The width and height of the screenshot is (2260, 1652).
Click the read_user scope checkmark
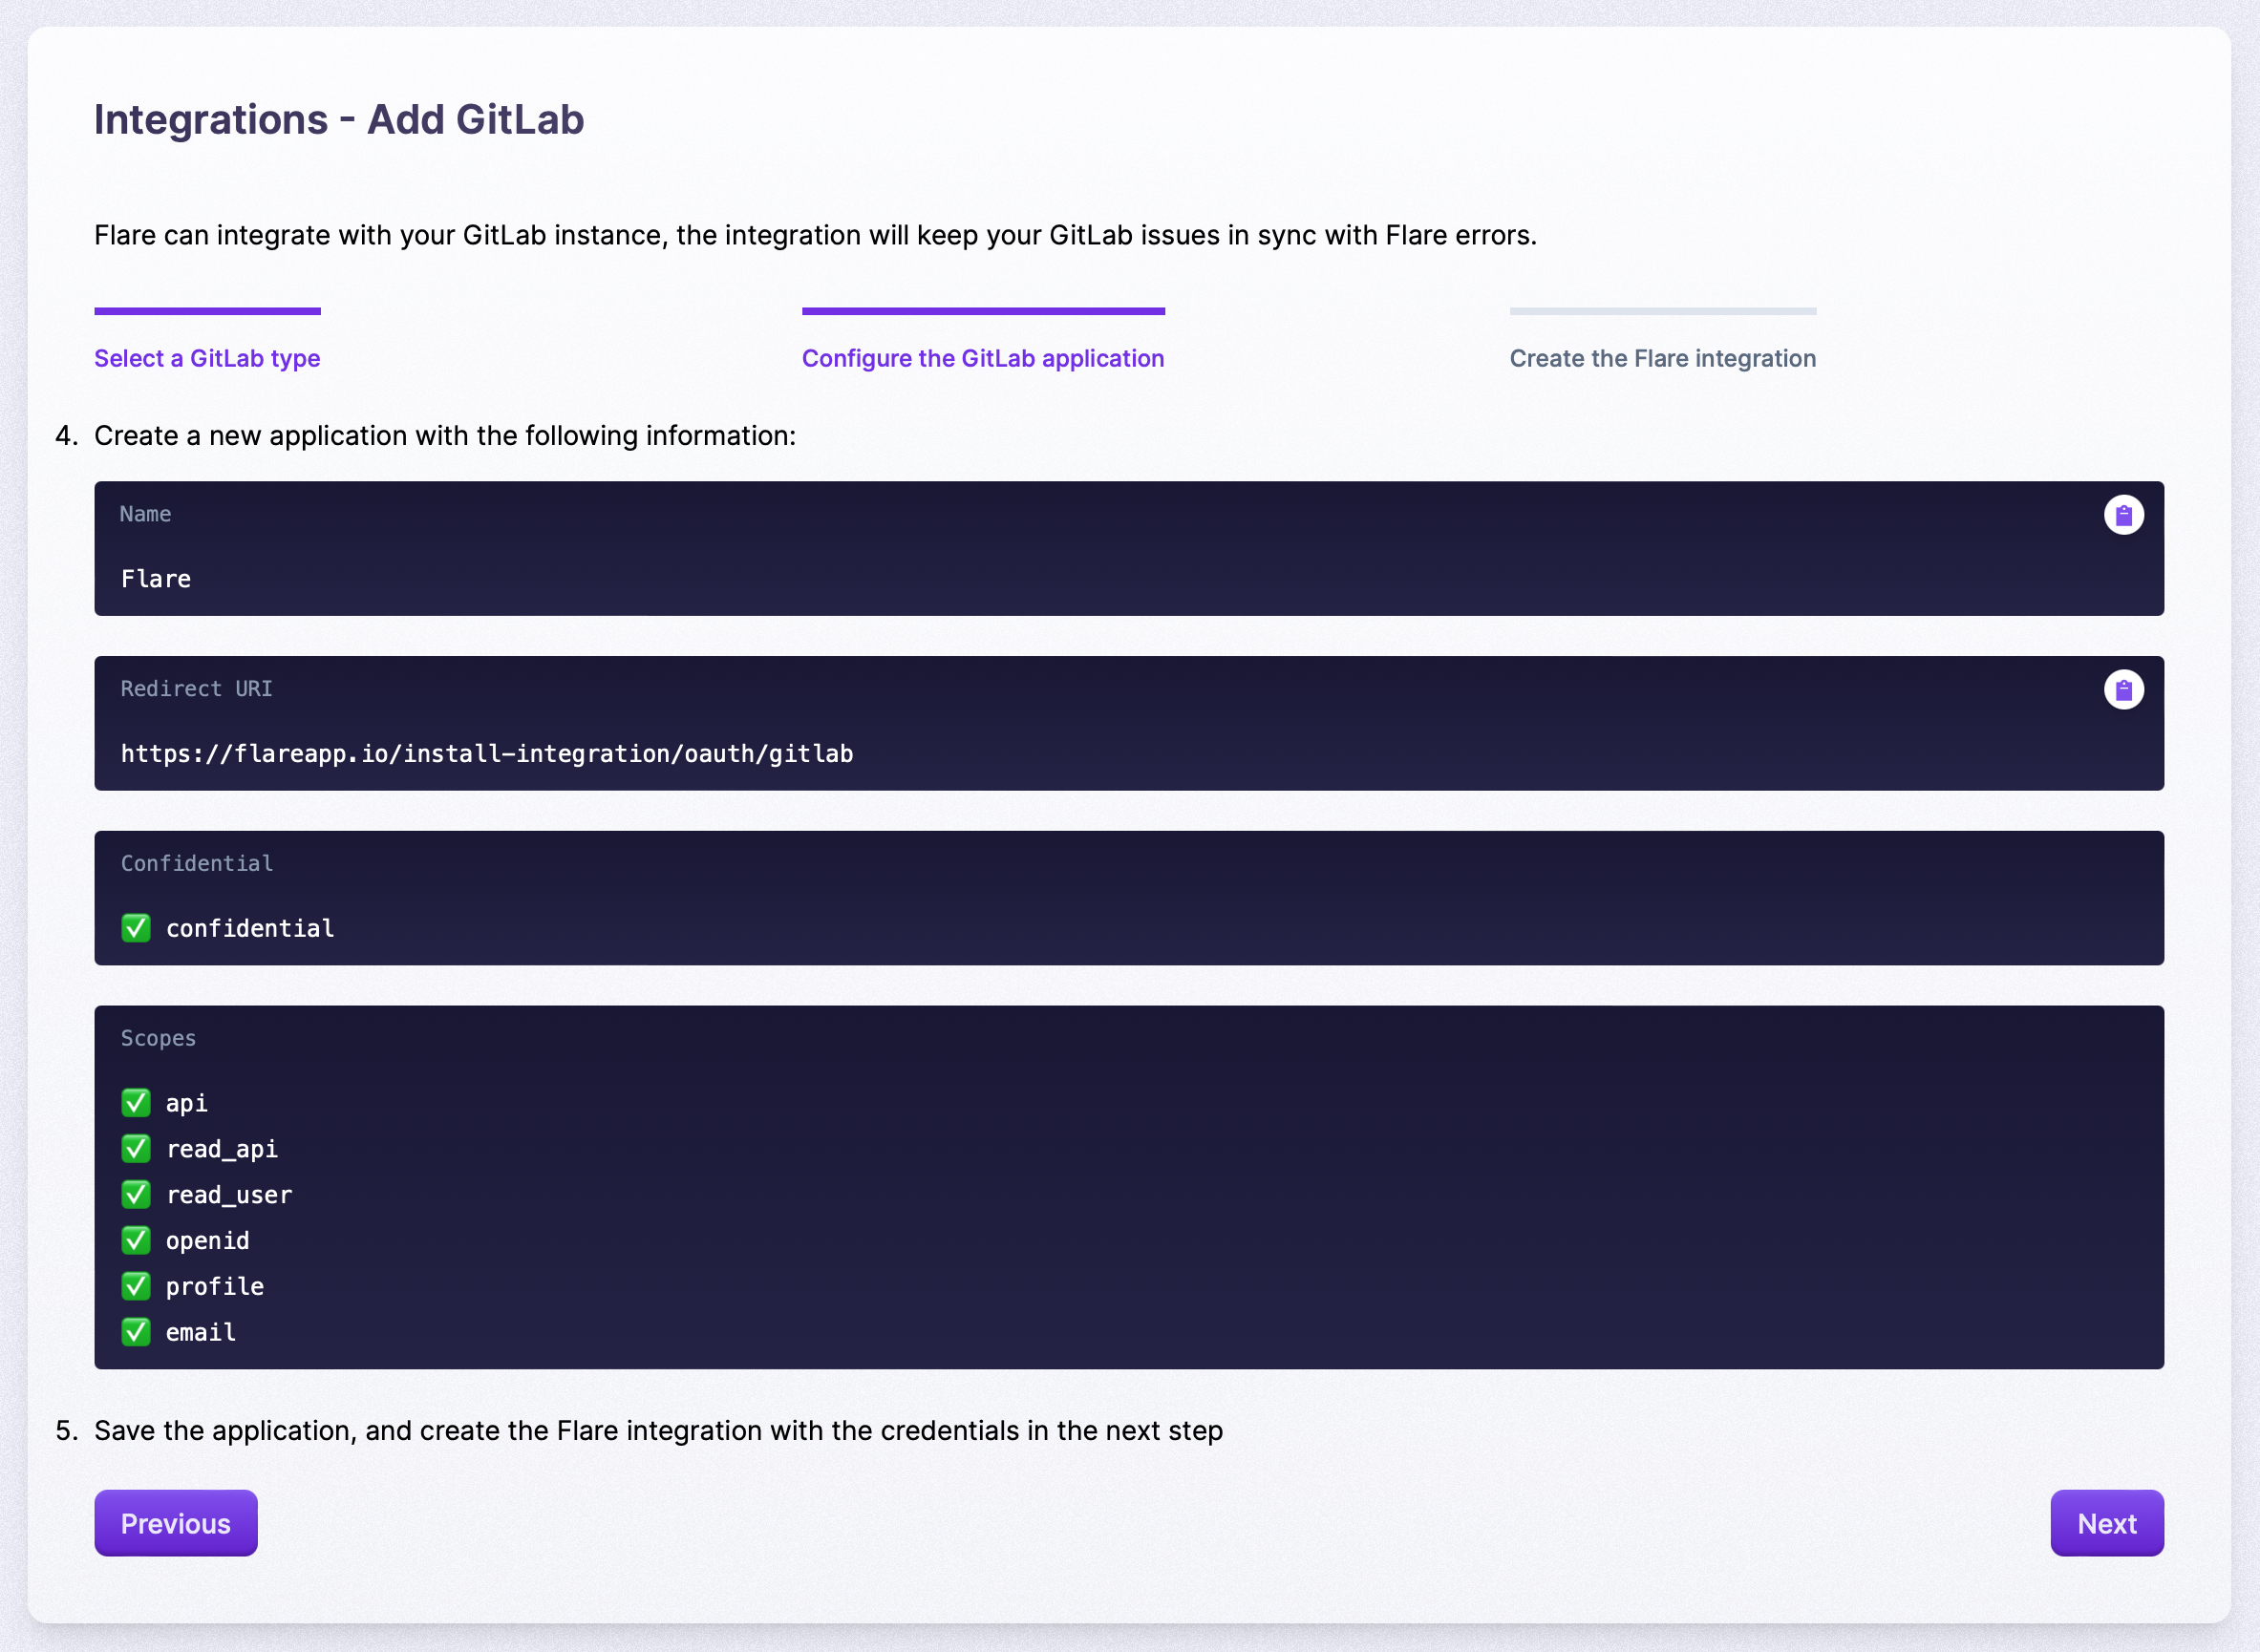[136, 1195]
